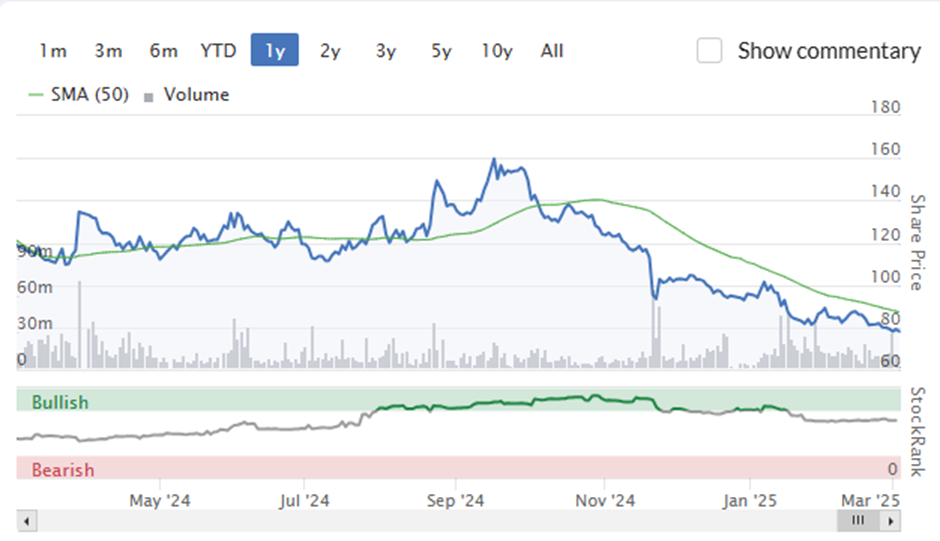Click the chart scrollbar thumb handle
The image size is (940, 541).
[858, 521]
